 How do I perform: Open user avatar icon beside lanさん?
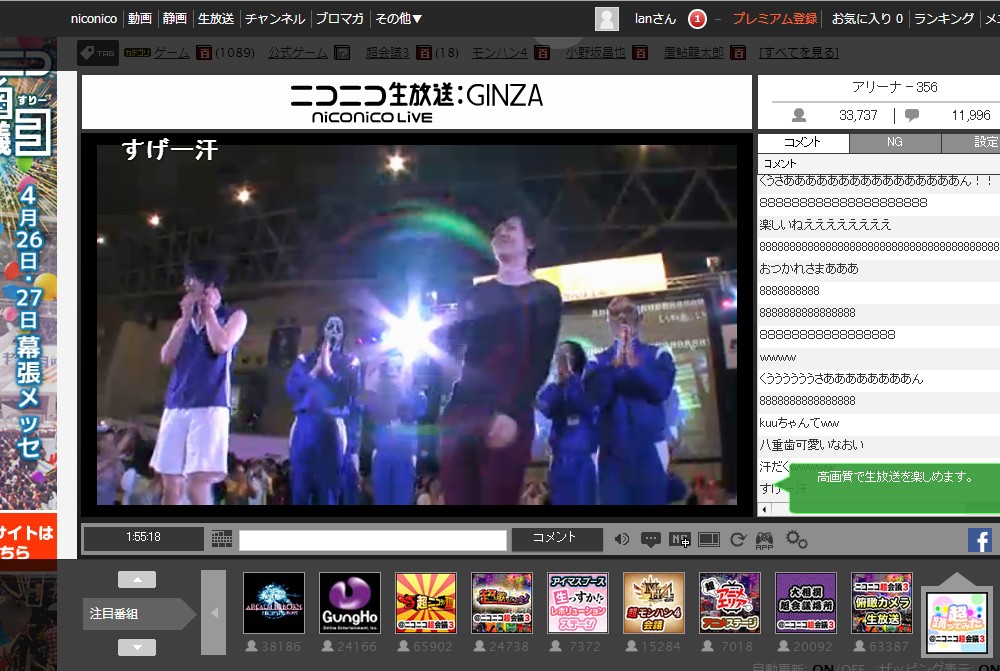[607, 18]
